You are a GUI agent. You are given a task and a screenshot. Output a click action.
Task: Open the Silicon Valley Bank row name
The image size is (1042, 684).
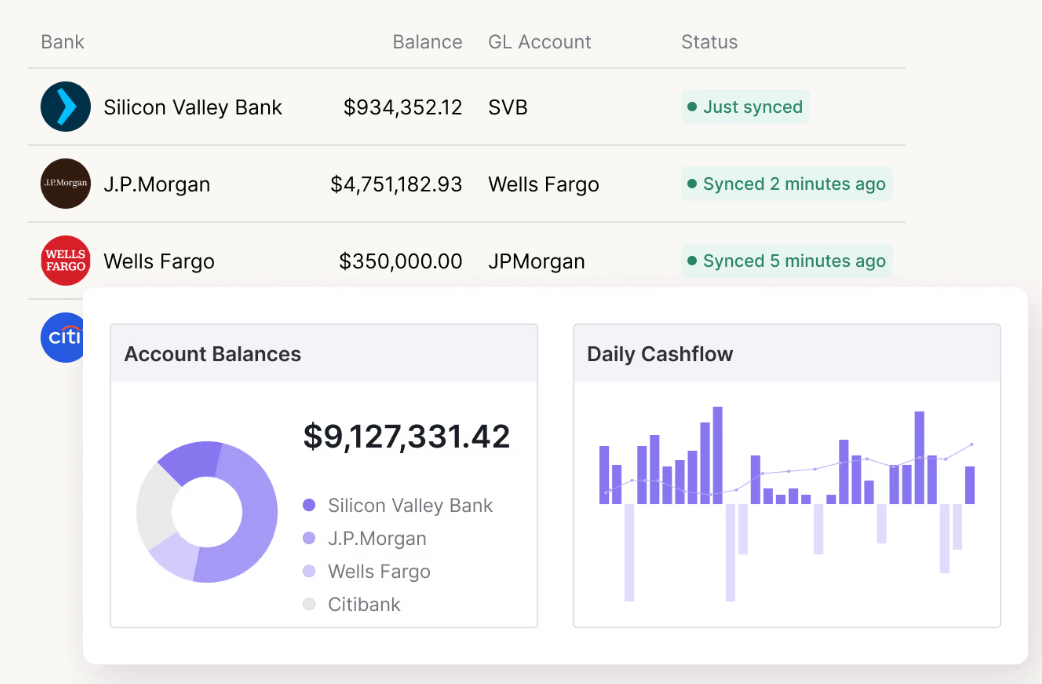pos(193,107)
